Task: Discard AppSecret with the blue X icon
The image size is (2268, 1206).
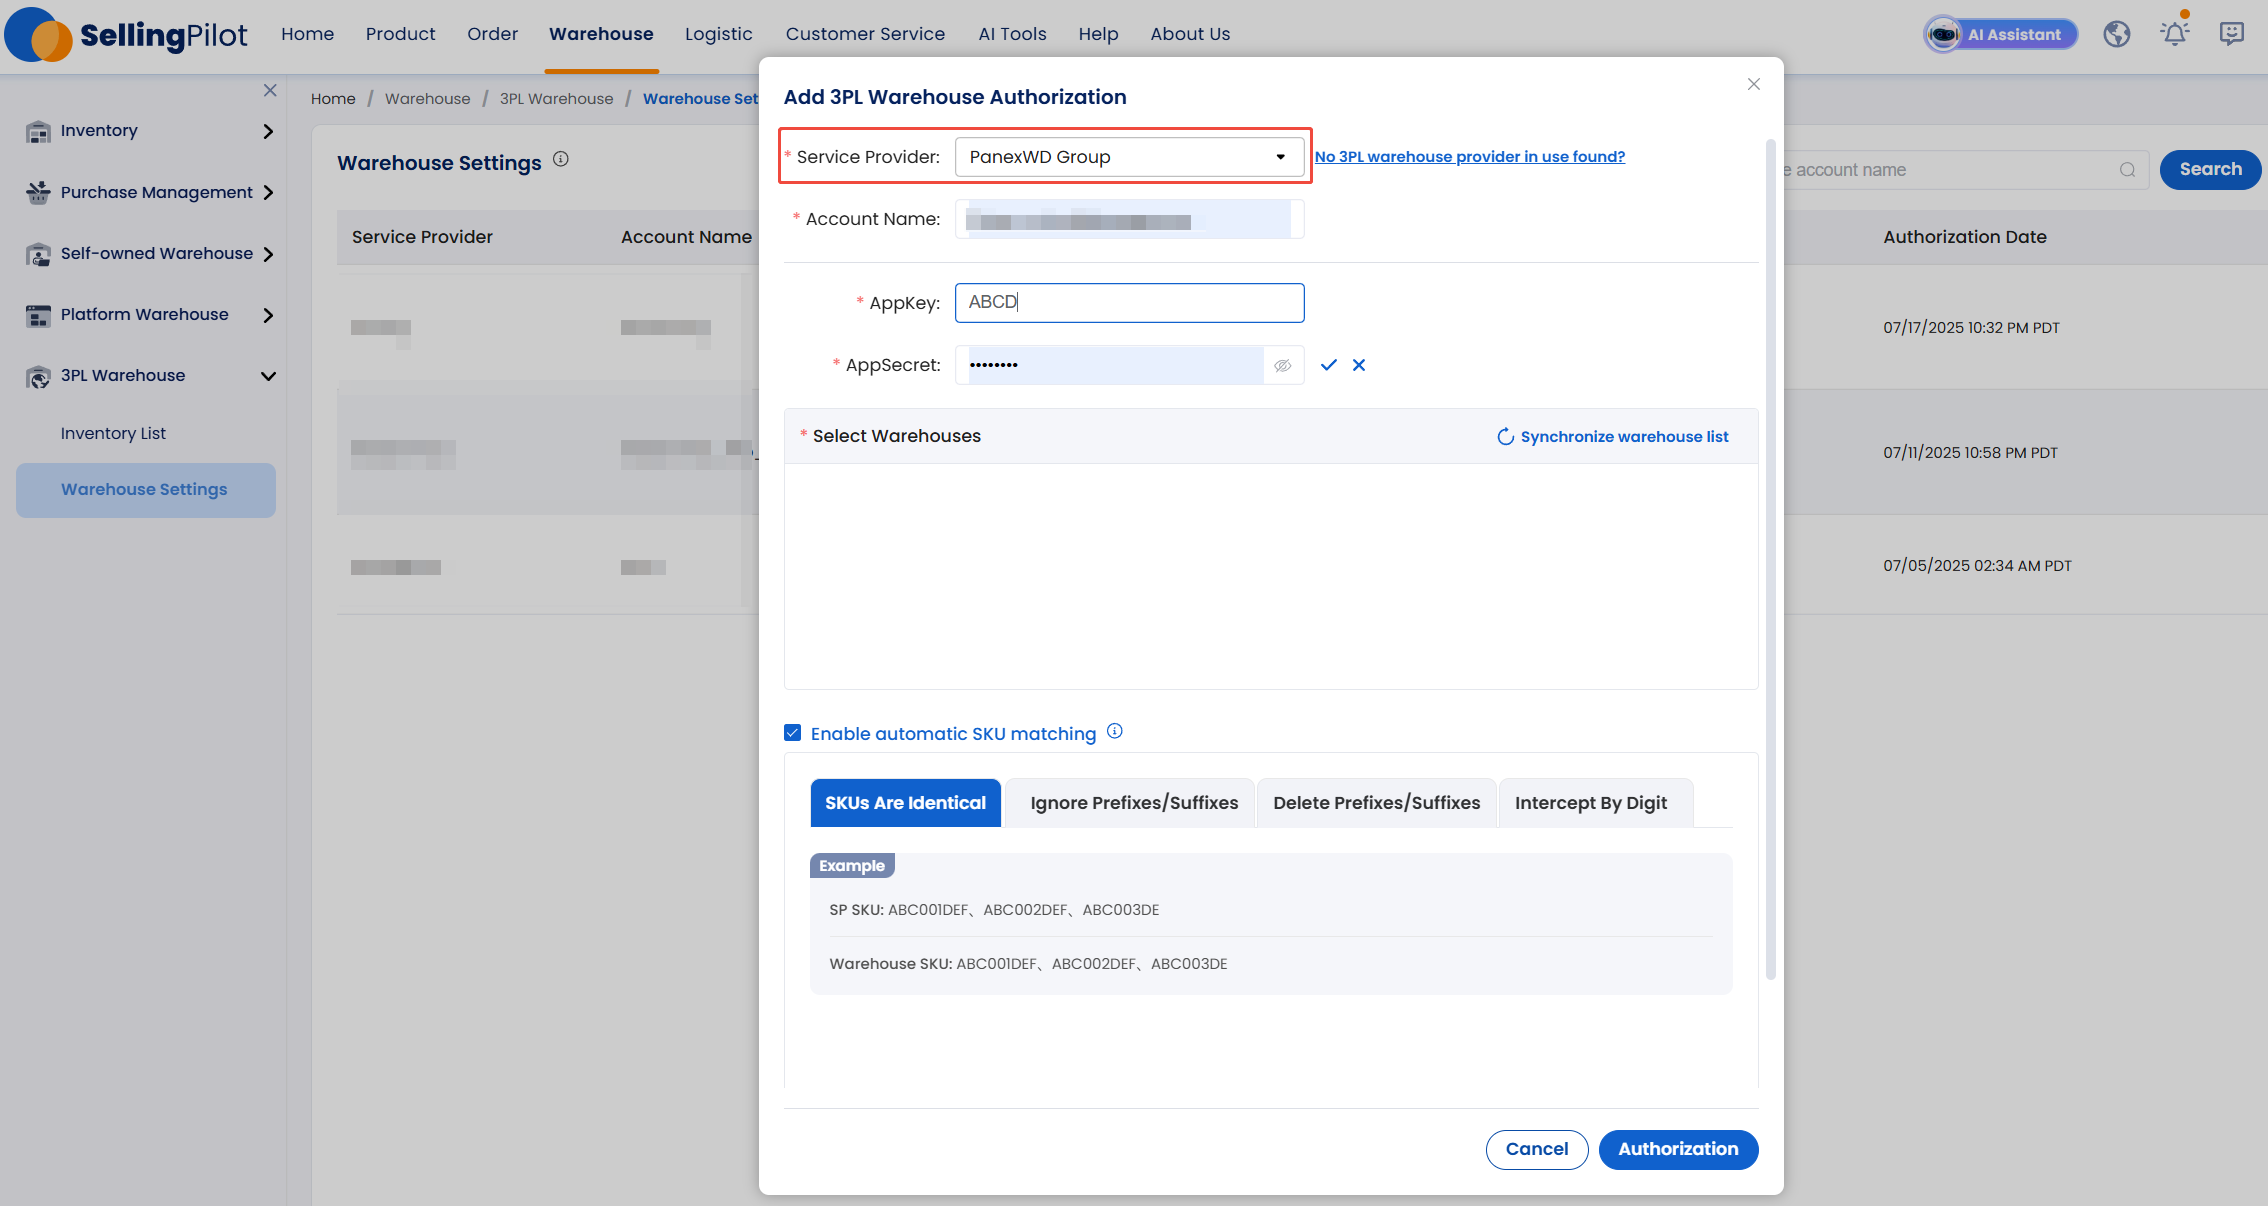Action: [x=1359, y=365]
